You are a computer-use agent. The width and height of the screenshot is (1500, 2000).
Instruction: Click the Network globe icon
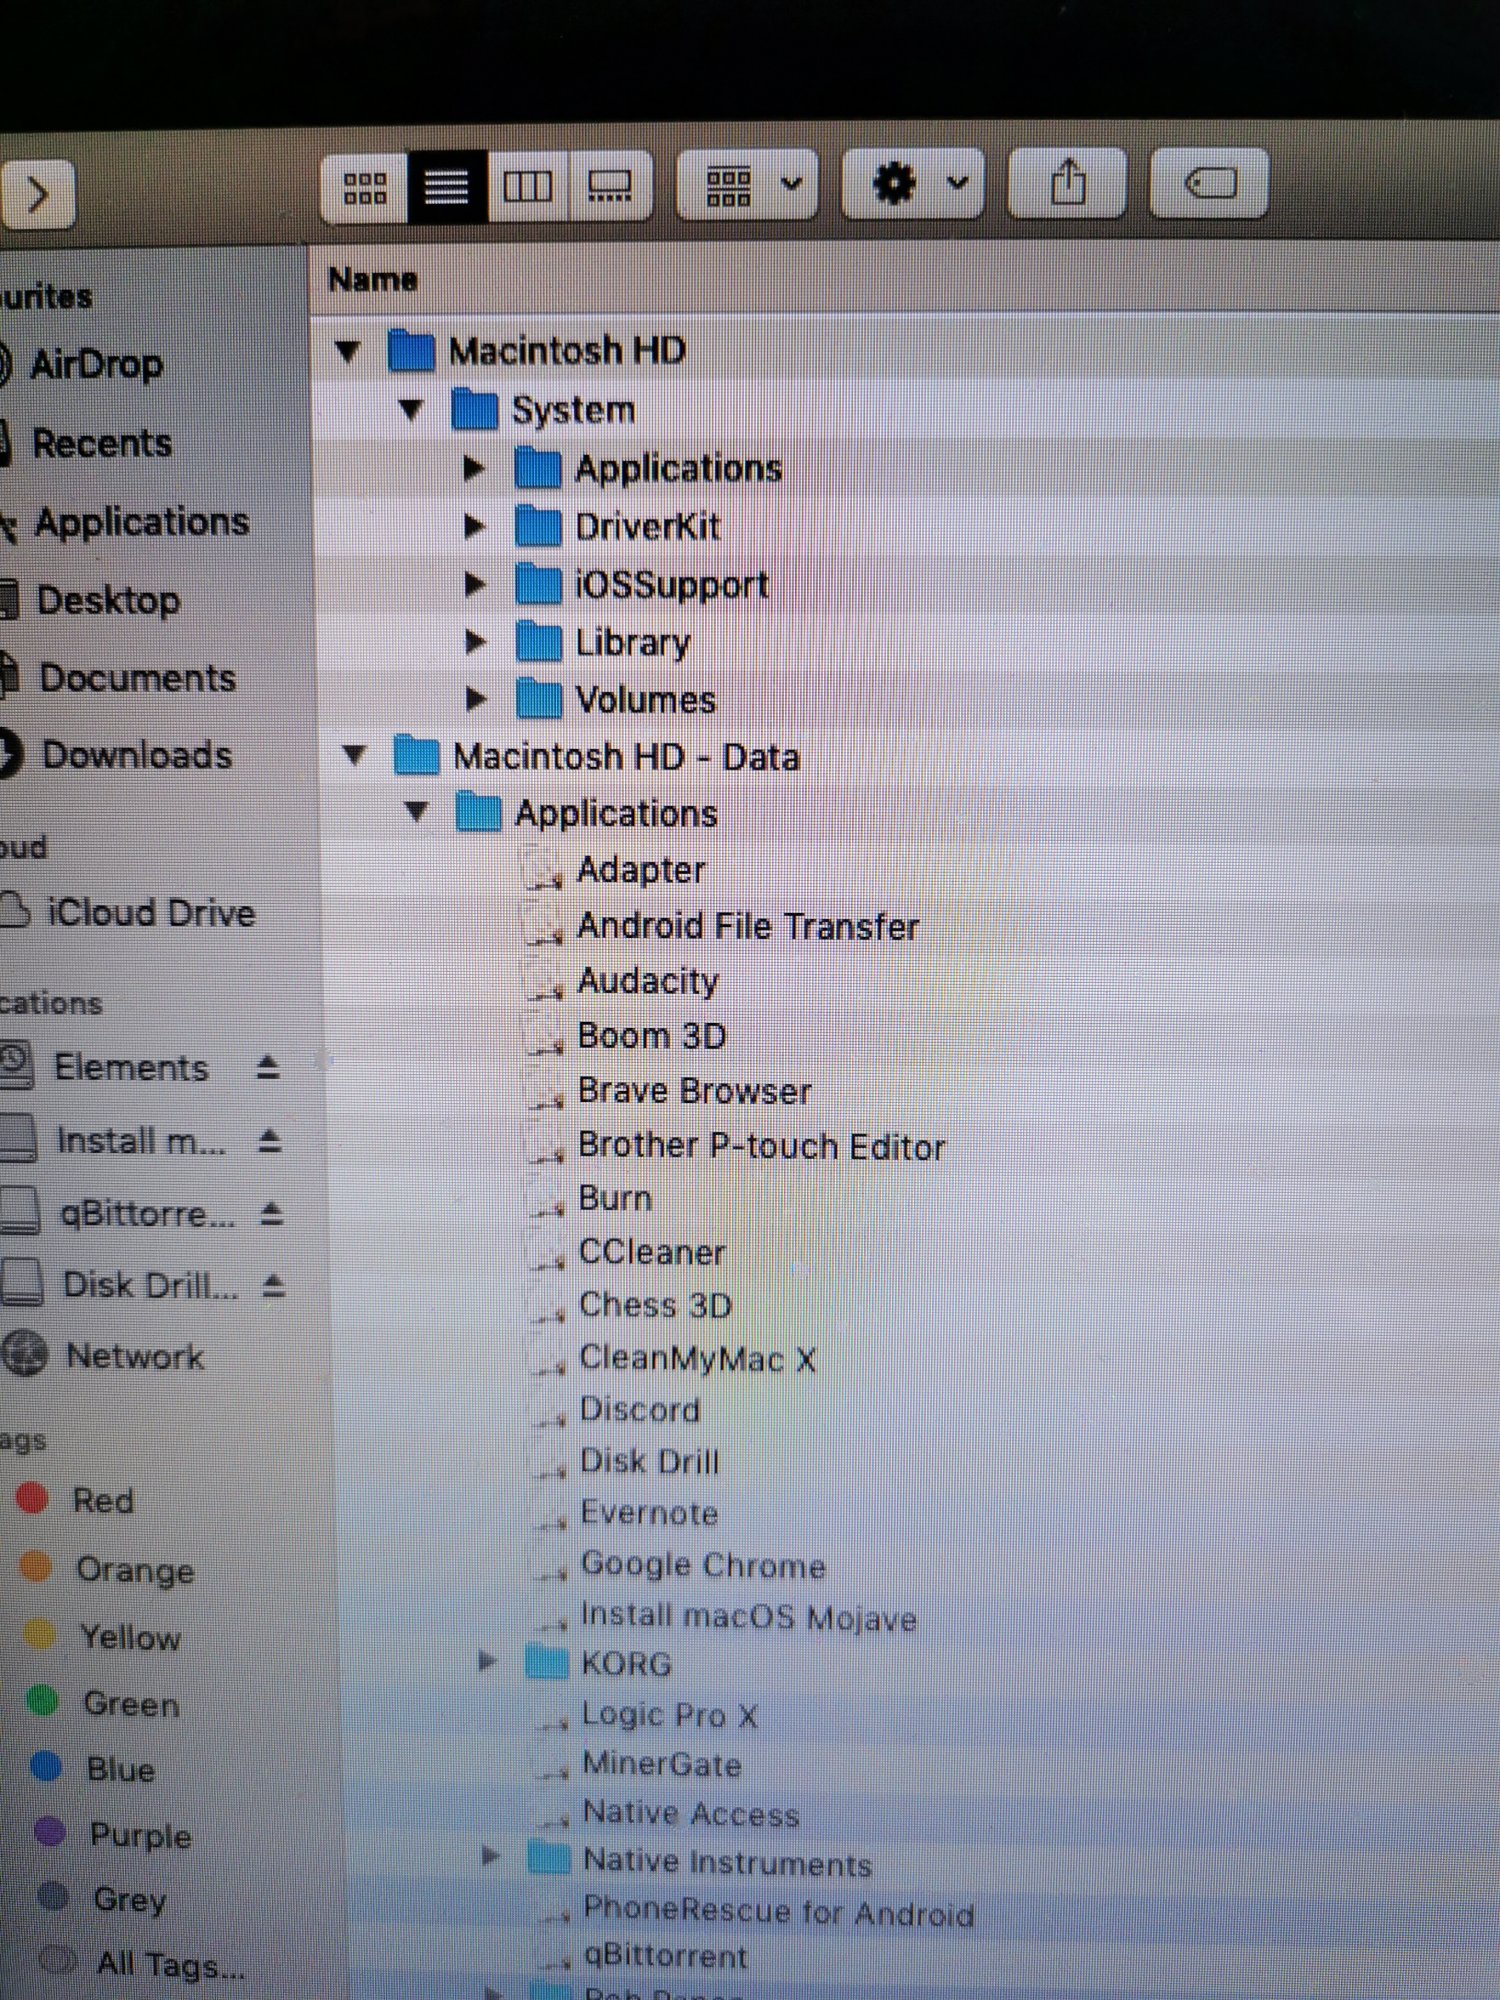click(x=25, y=1355)
